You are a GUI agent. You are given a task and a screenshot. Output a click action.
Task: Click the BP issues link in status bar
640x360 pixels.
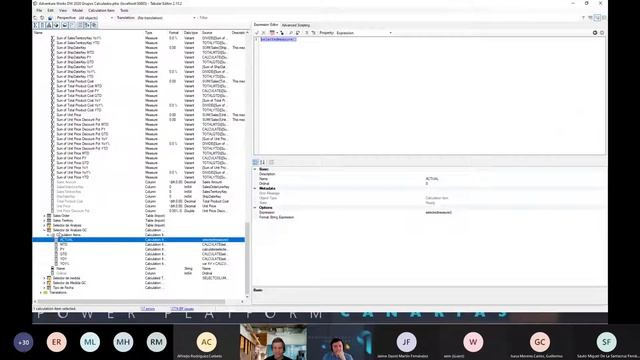182,309
